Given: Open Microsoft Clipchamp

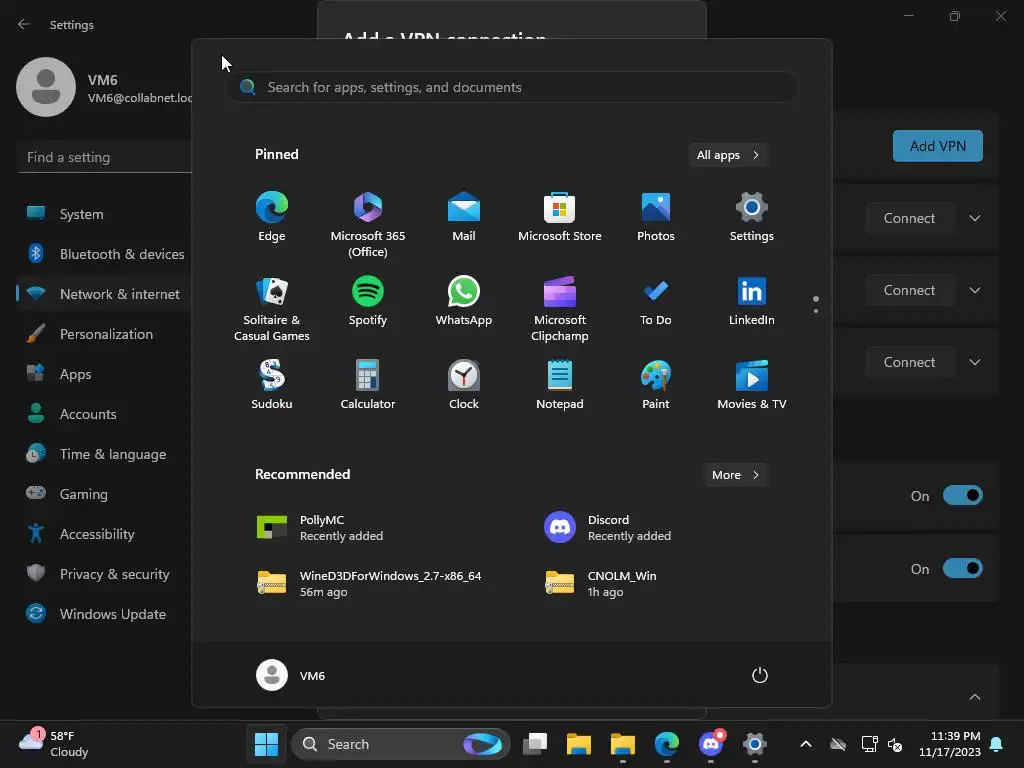Looking at the screenshot, I should [560, 309].
